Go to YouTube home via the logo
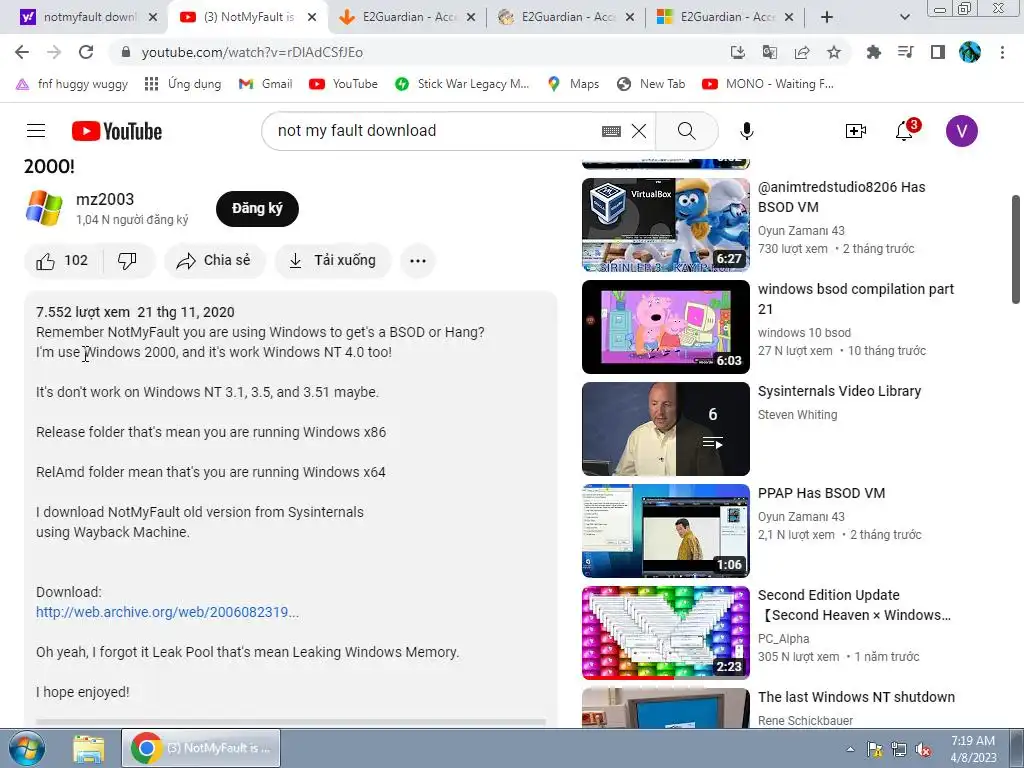 (x=117, y=131)
